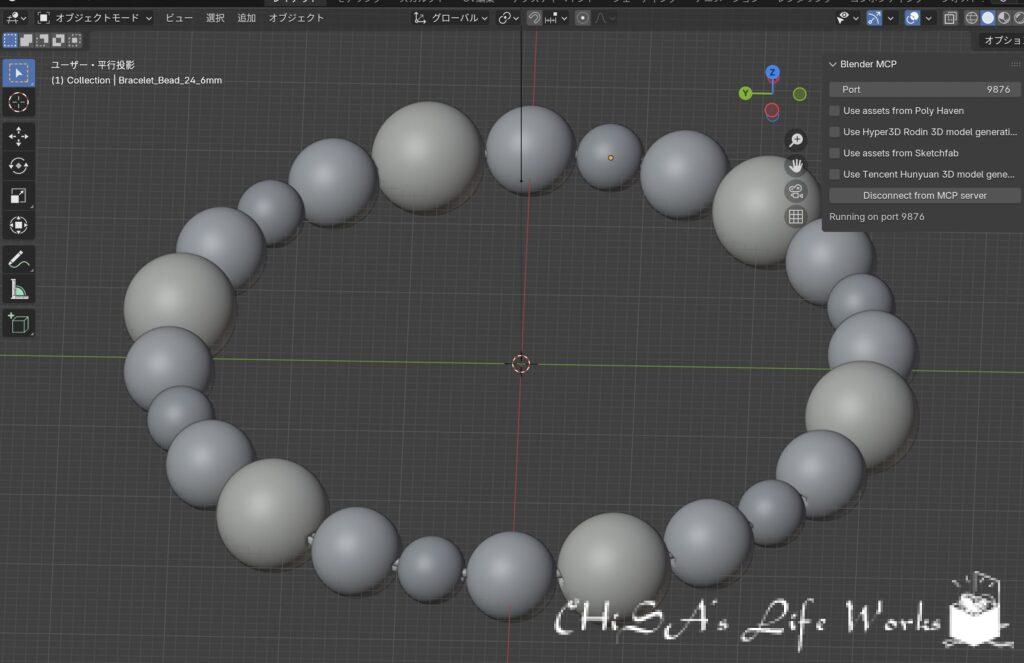The height and width of the screenshot is (663, 1024).
Task: Open the object visibility and selectability dropdown
Action: click(x=847, y=18)
